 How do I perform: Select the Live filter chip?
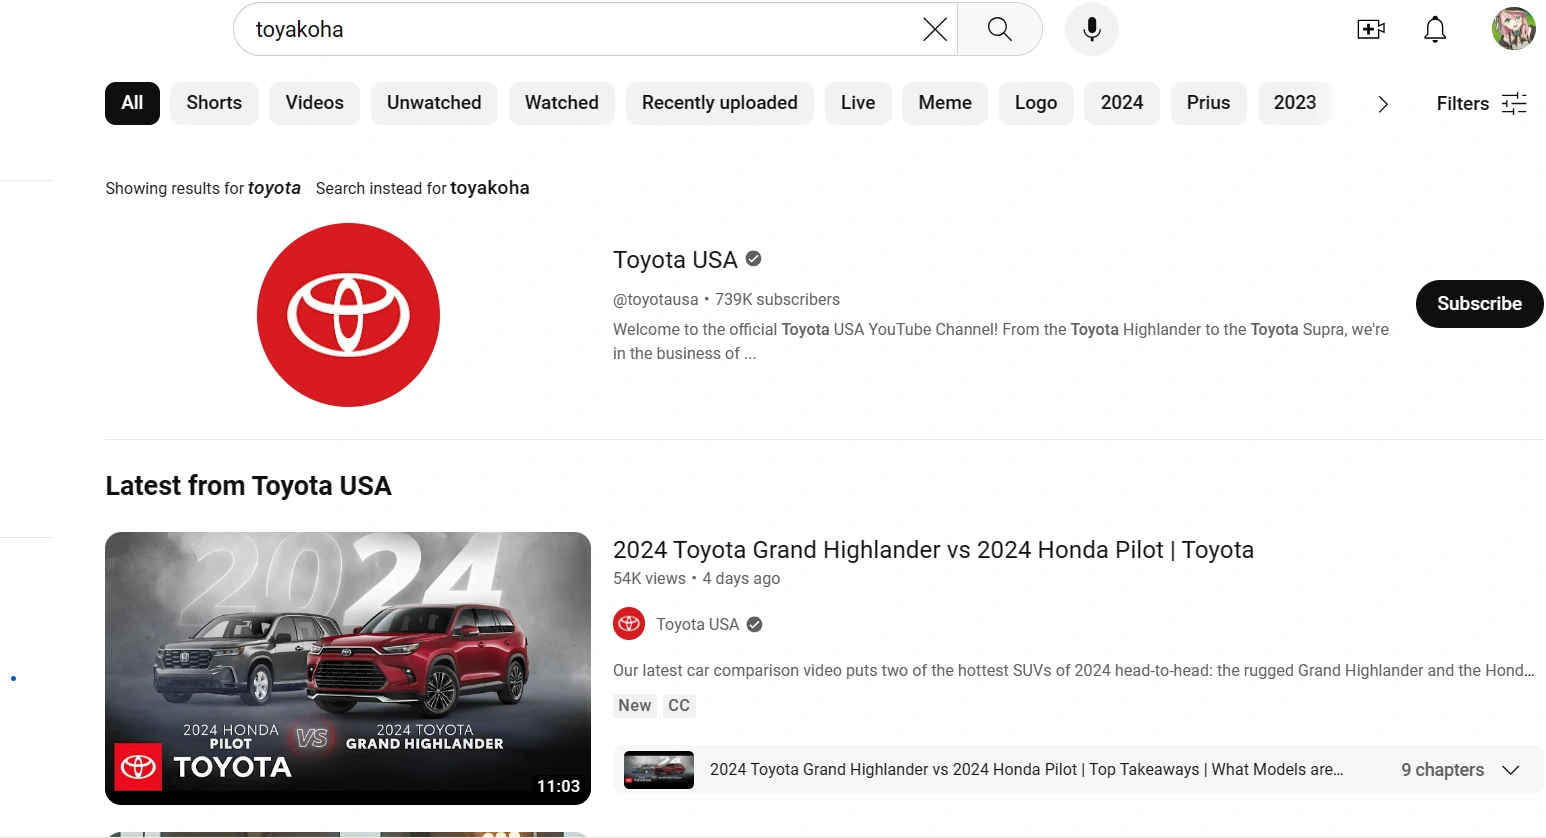click(x=858, y=103)
